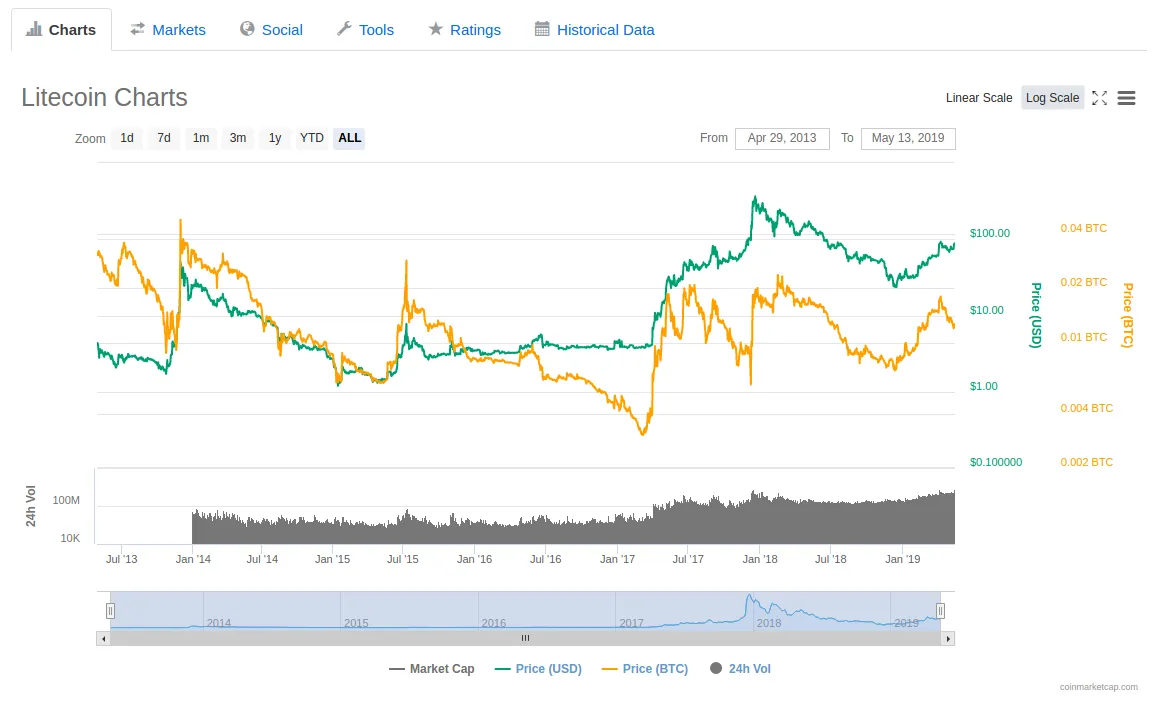Set zoom to 7d

164,138
